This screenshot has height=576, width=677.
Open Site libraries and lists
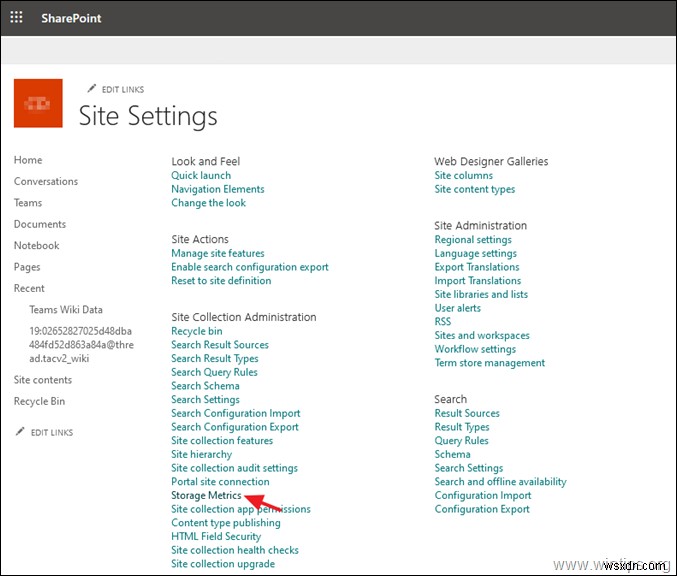pyautogui.click(x=481, y=294)
